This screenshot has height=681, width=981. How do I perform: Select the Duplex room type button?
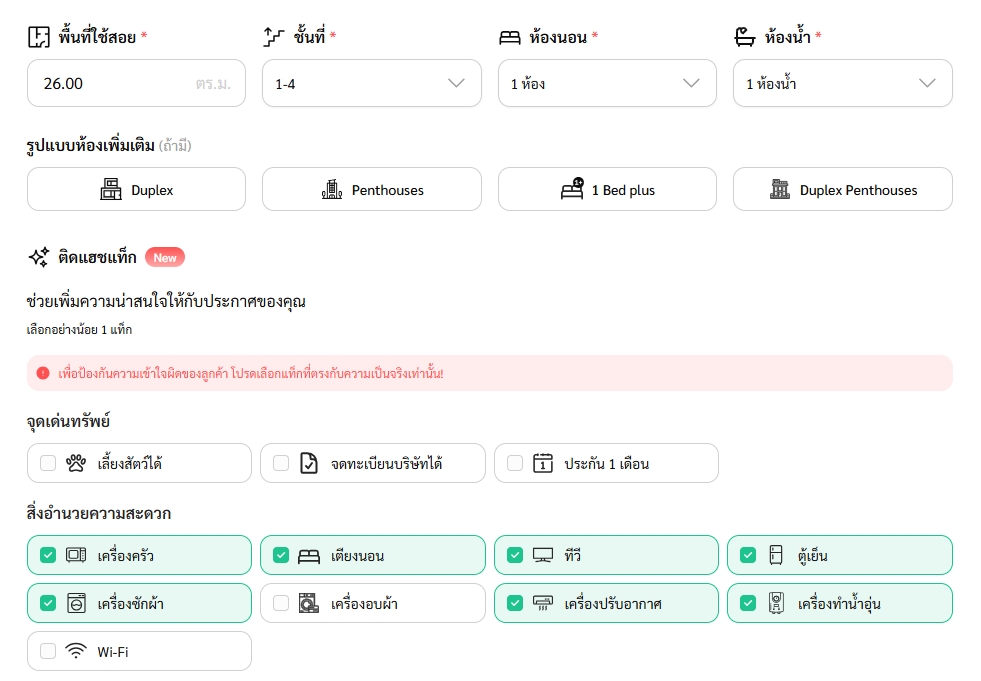(136, 189)
